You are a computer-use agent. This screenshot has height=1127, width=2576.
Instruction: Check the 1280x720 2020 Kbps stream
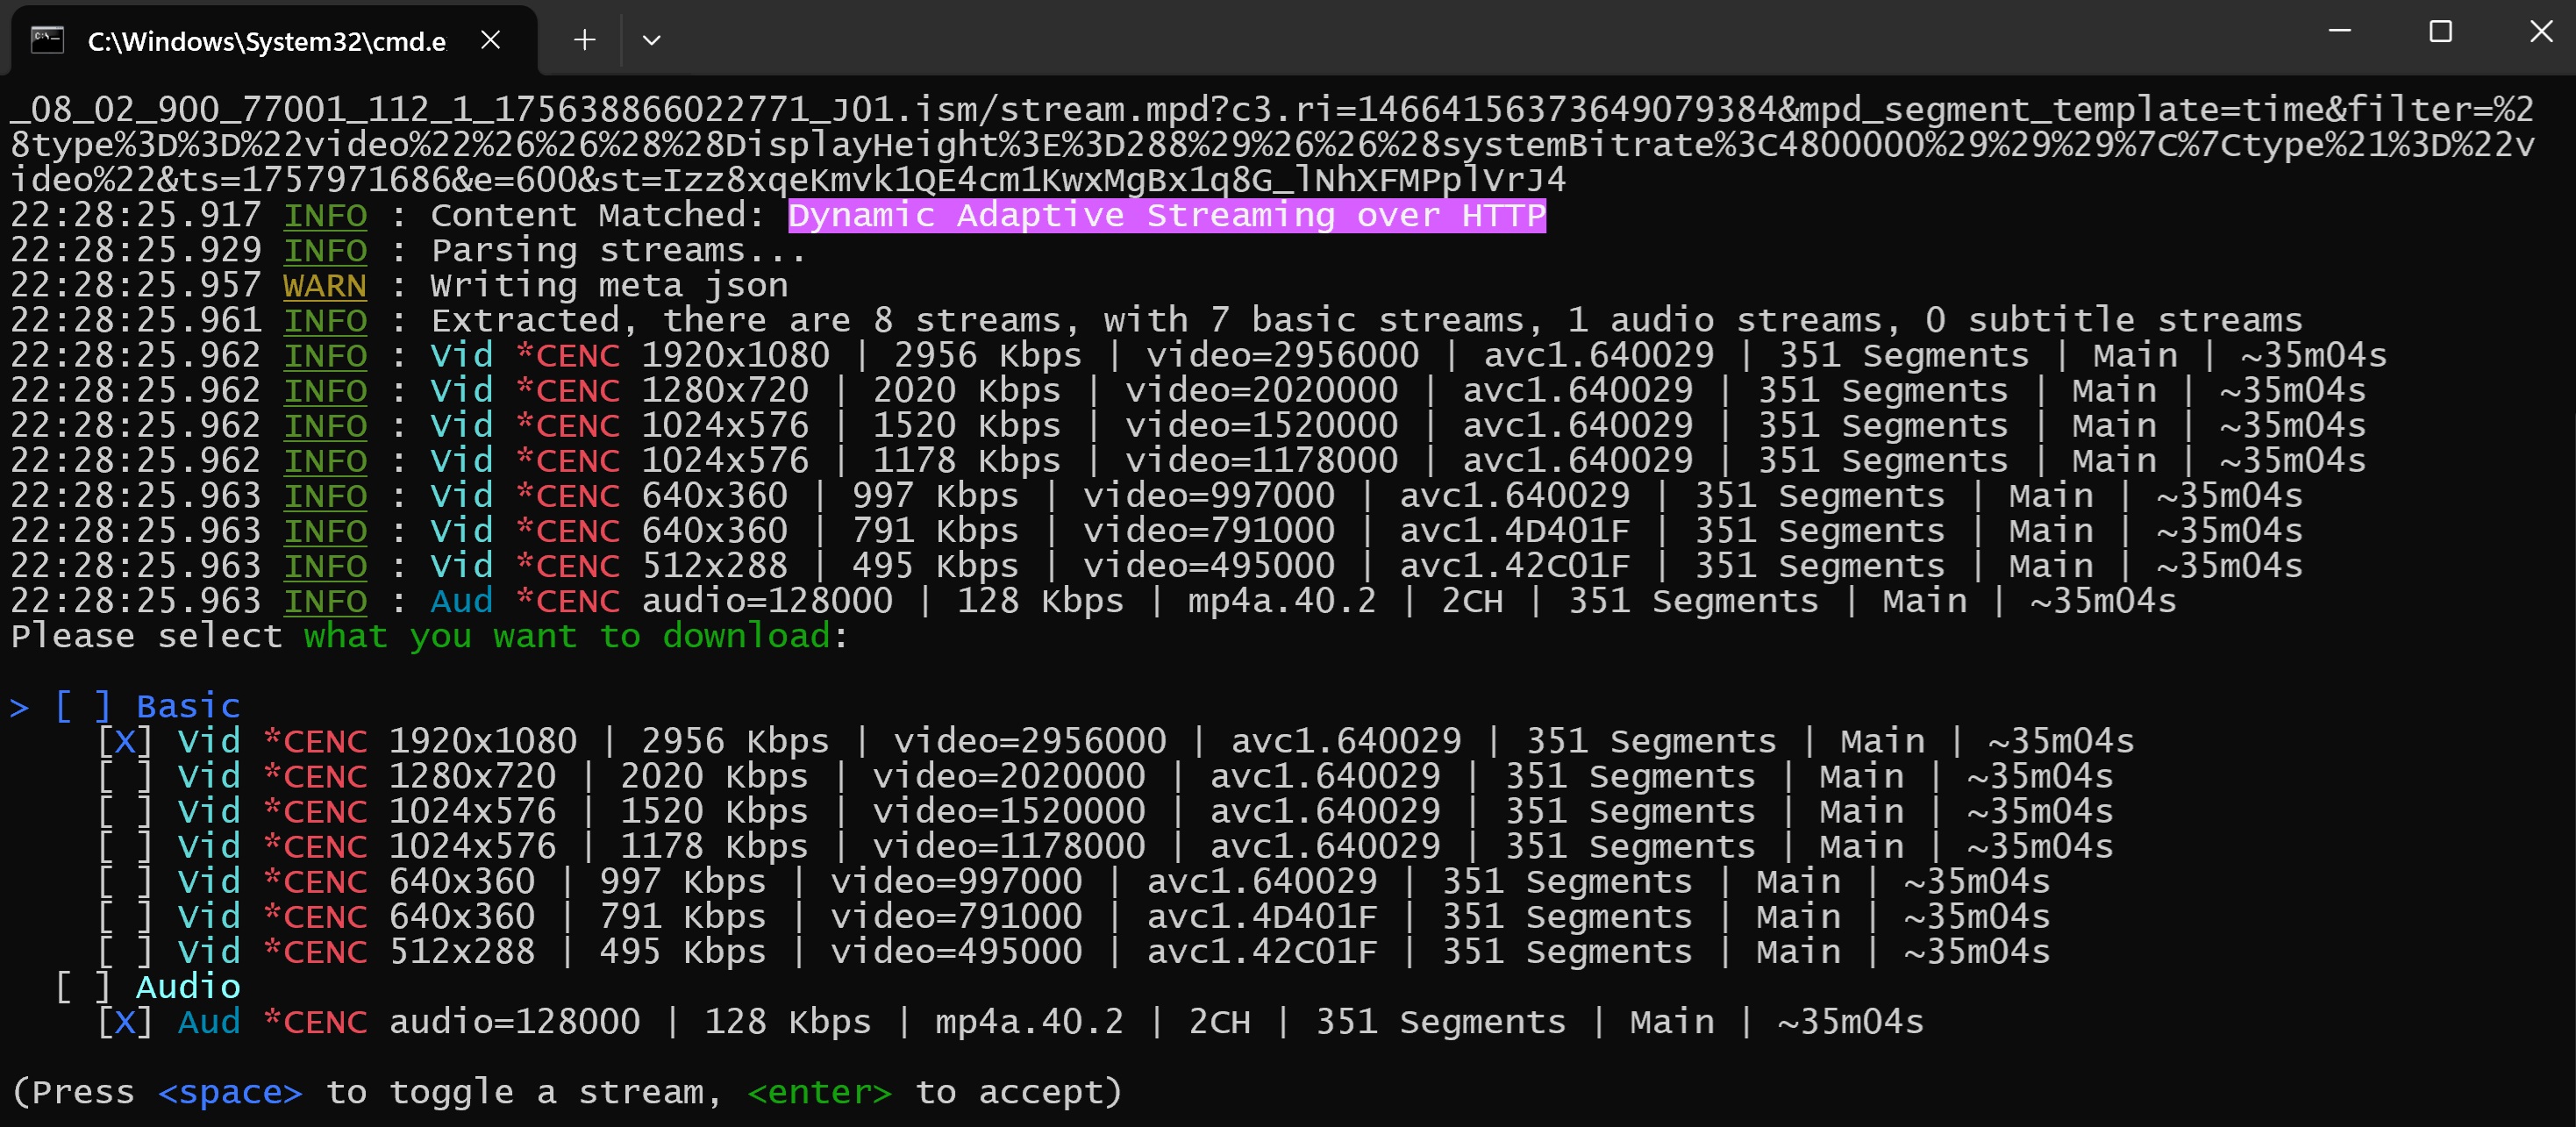(x=125, y=776)
